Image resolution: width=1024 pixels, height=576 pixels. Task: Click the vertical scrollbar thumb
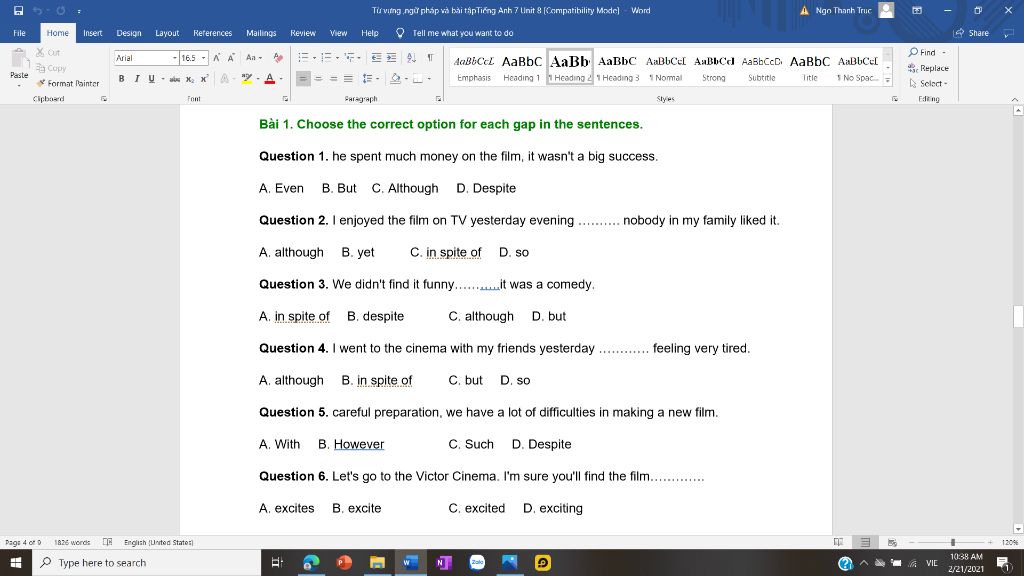[x=1018, y=316]
